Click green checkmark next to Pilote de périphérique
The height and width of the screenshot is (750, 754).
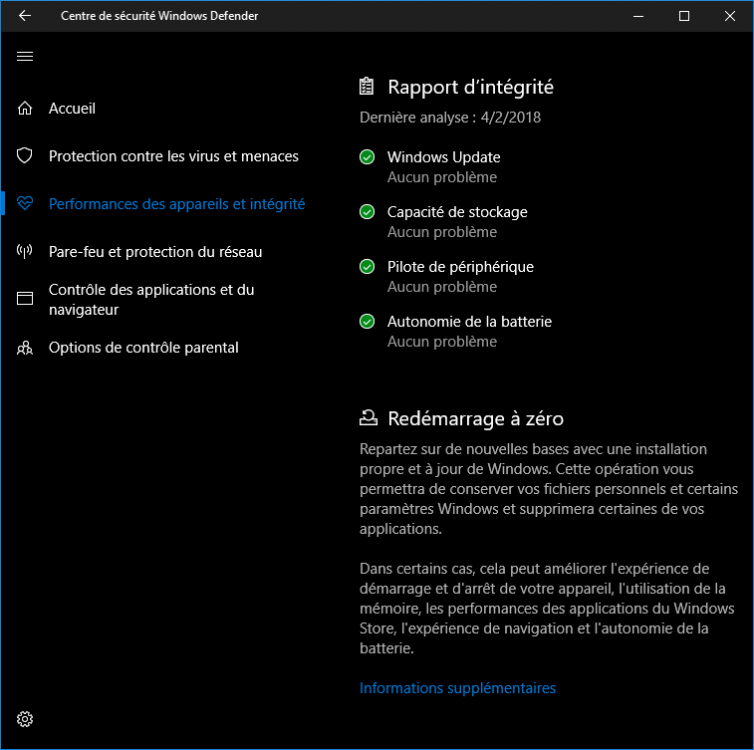point(367,266)
